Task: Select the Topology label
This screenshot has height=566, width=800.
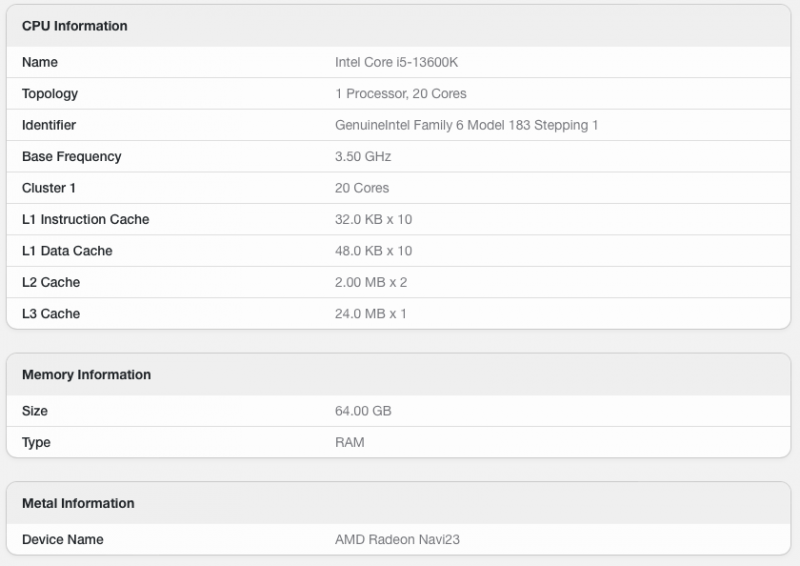Action: [x=50, y=94]
